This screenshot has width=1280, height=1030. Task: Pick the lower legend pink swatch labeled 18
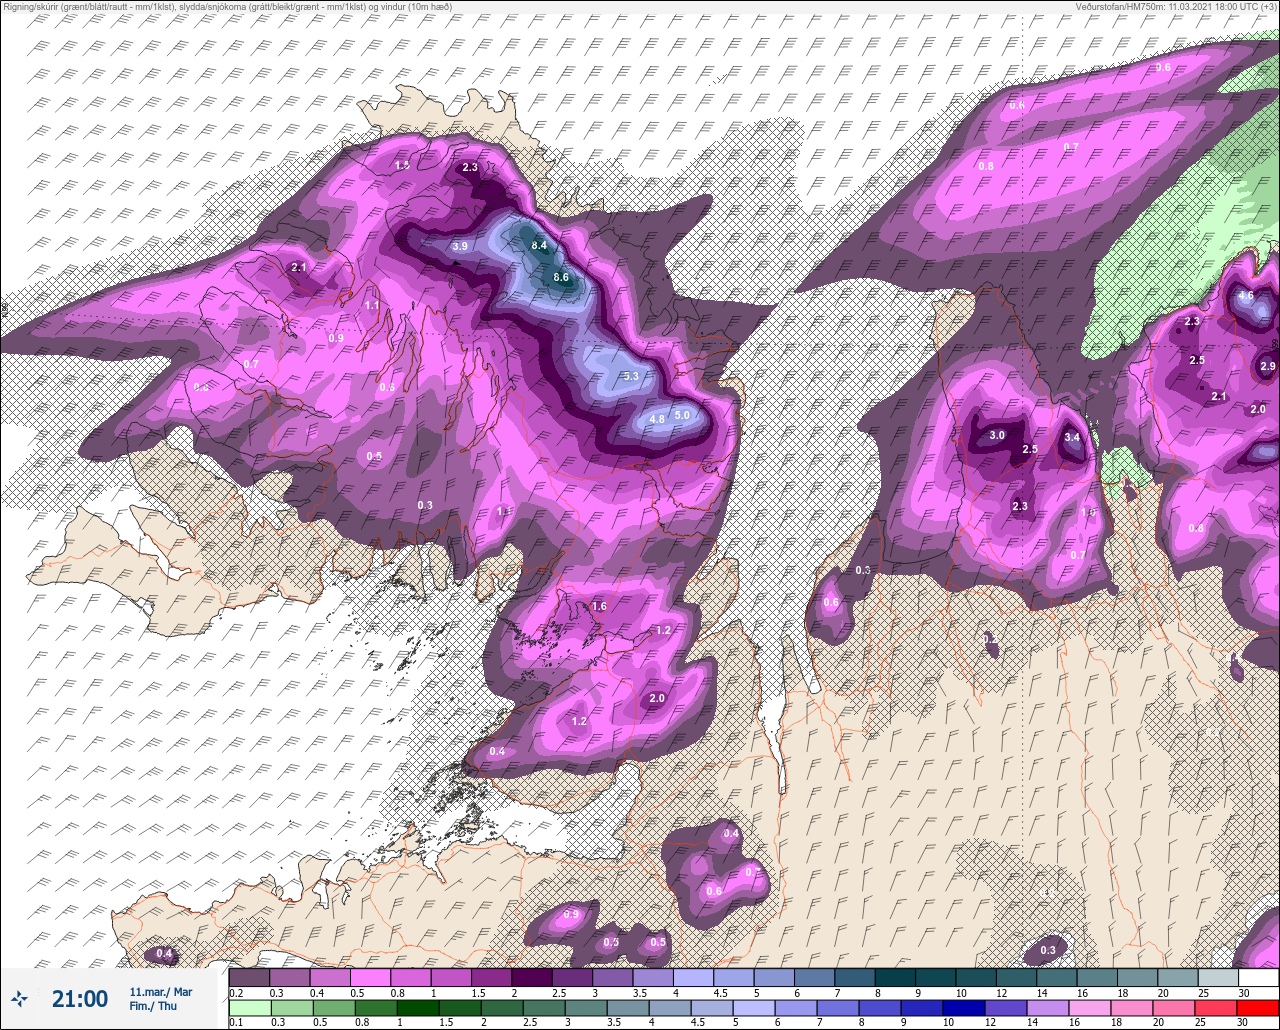click(1132, 1008)
